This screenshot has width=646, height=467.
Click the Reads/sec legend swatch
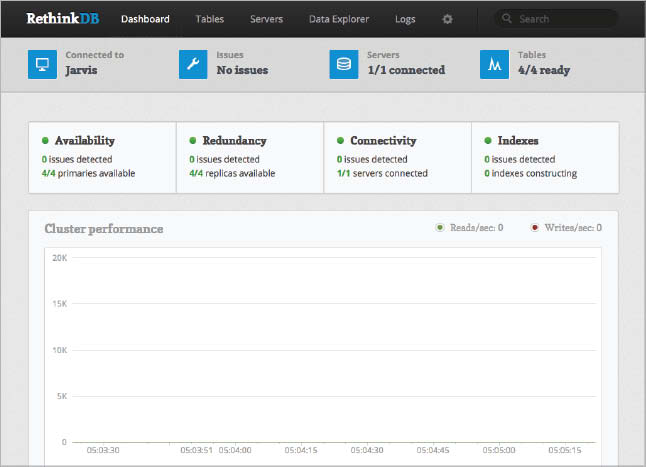[440, 228]
